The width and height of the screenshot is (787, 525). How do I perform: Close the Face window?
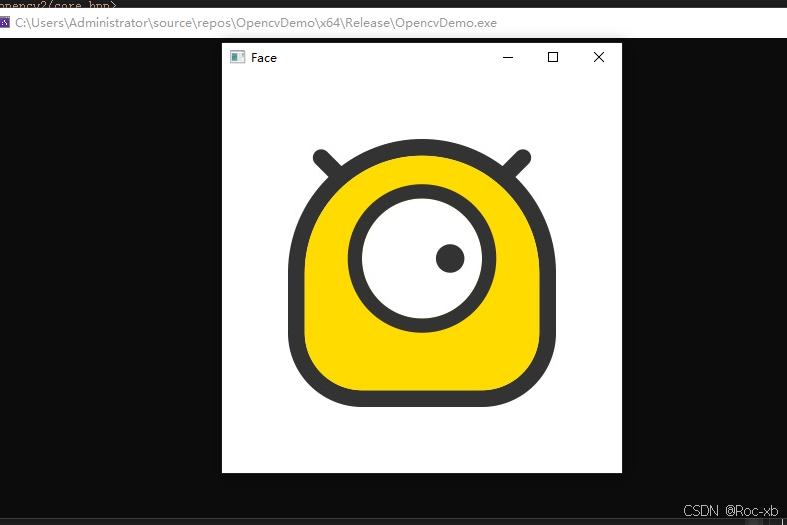(x=599, y=58)
